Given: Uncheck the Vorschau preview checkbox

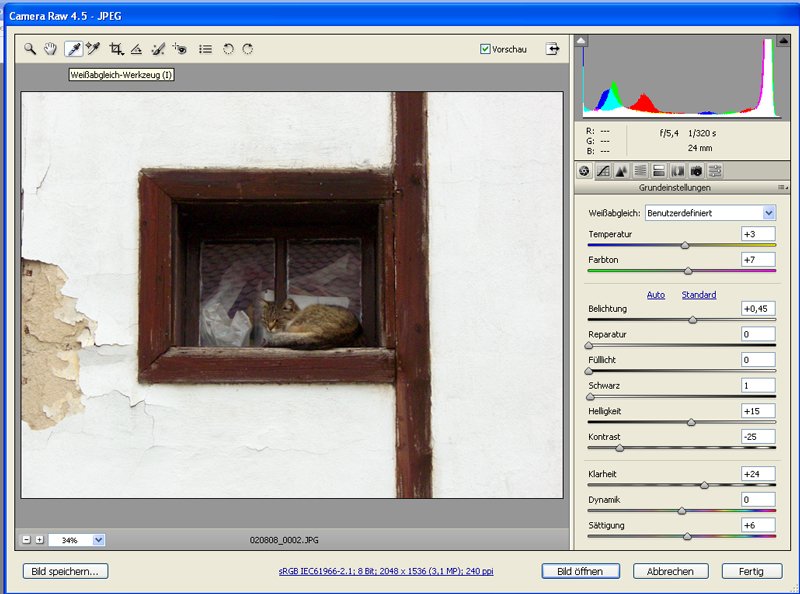Looking at the screenshot, I should [x=486, y=49].
